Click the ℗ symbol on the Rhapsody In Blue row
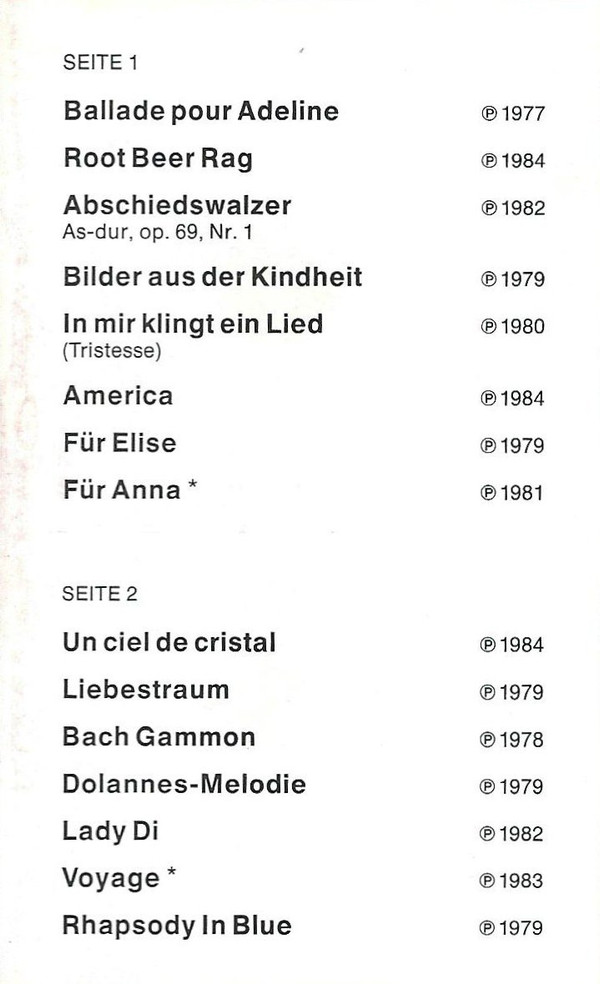This screenshot has width=600, height=984. pyautogui.click(x=488, y=929)
